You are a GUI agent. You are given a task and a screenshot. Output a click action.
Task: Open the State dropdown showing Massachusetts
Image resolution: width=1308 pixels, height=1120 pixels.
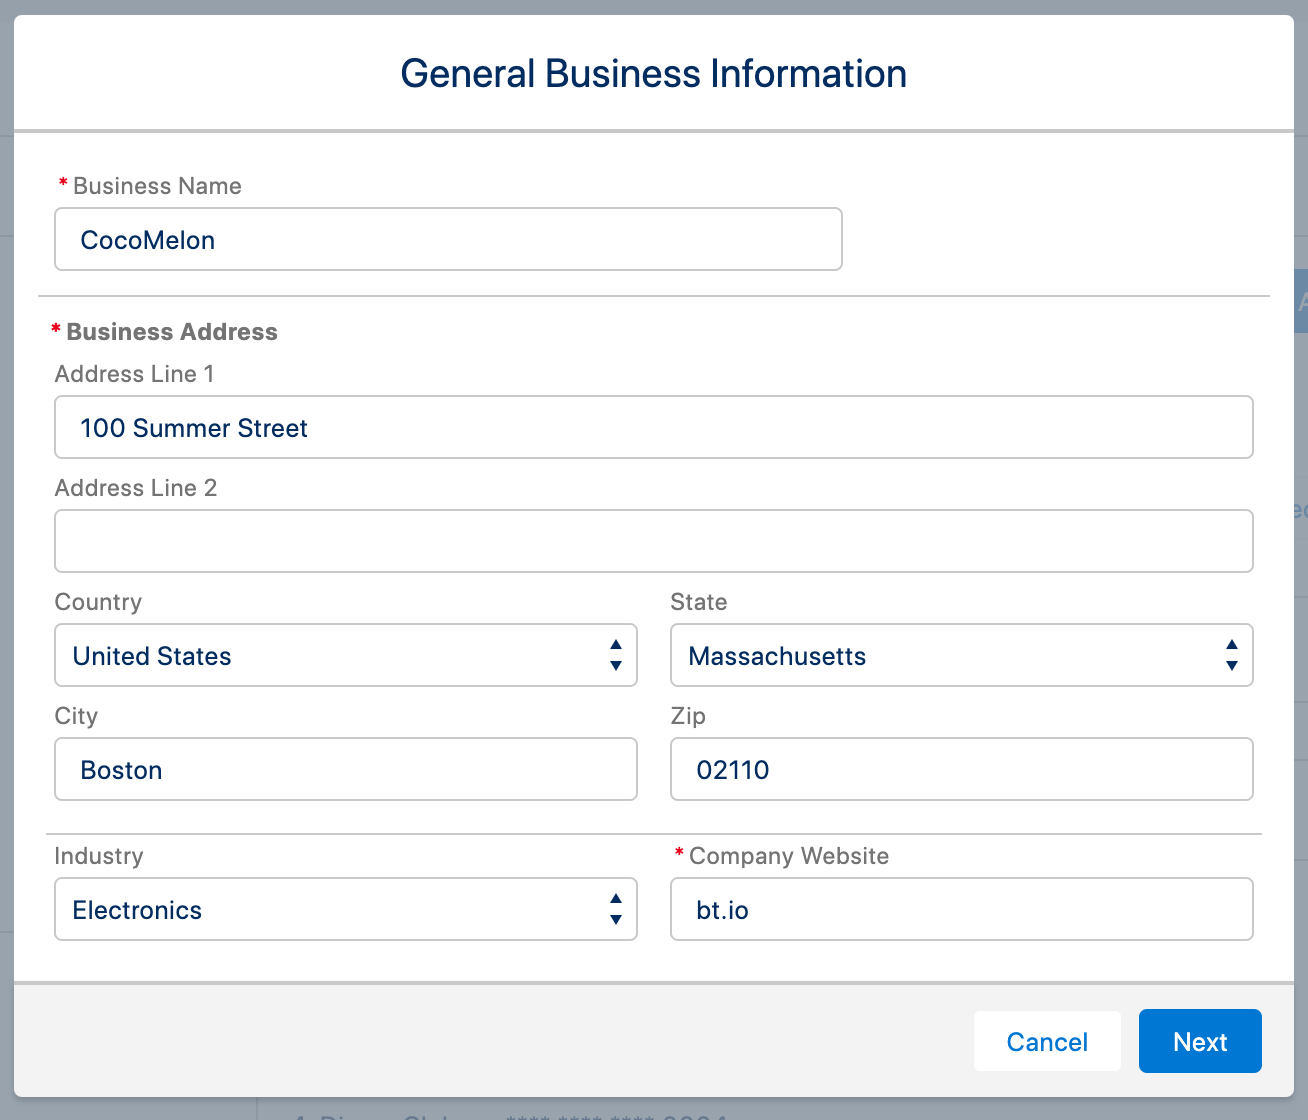coord(961,655)
